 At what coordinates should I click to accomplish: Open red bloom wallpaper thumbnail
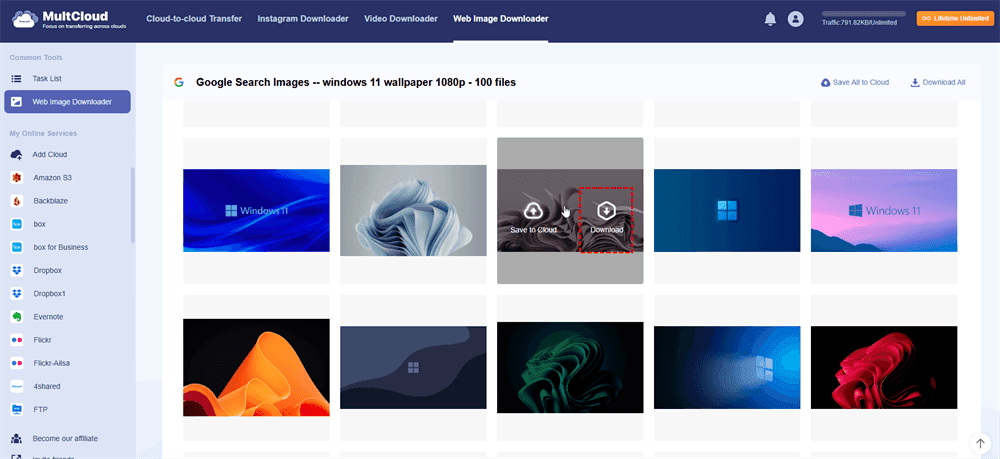(x=884, y=368)
